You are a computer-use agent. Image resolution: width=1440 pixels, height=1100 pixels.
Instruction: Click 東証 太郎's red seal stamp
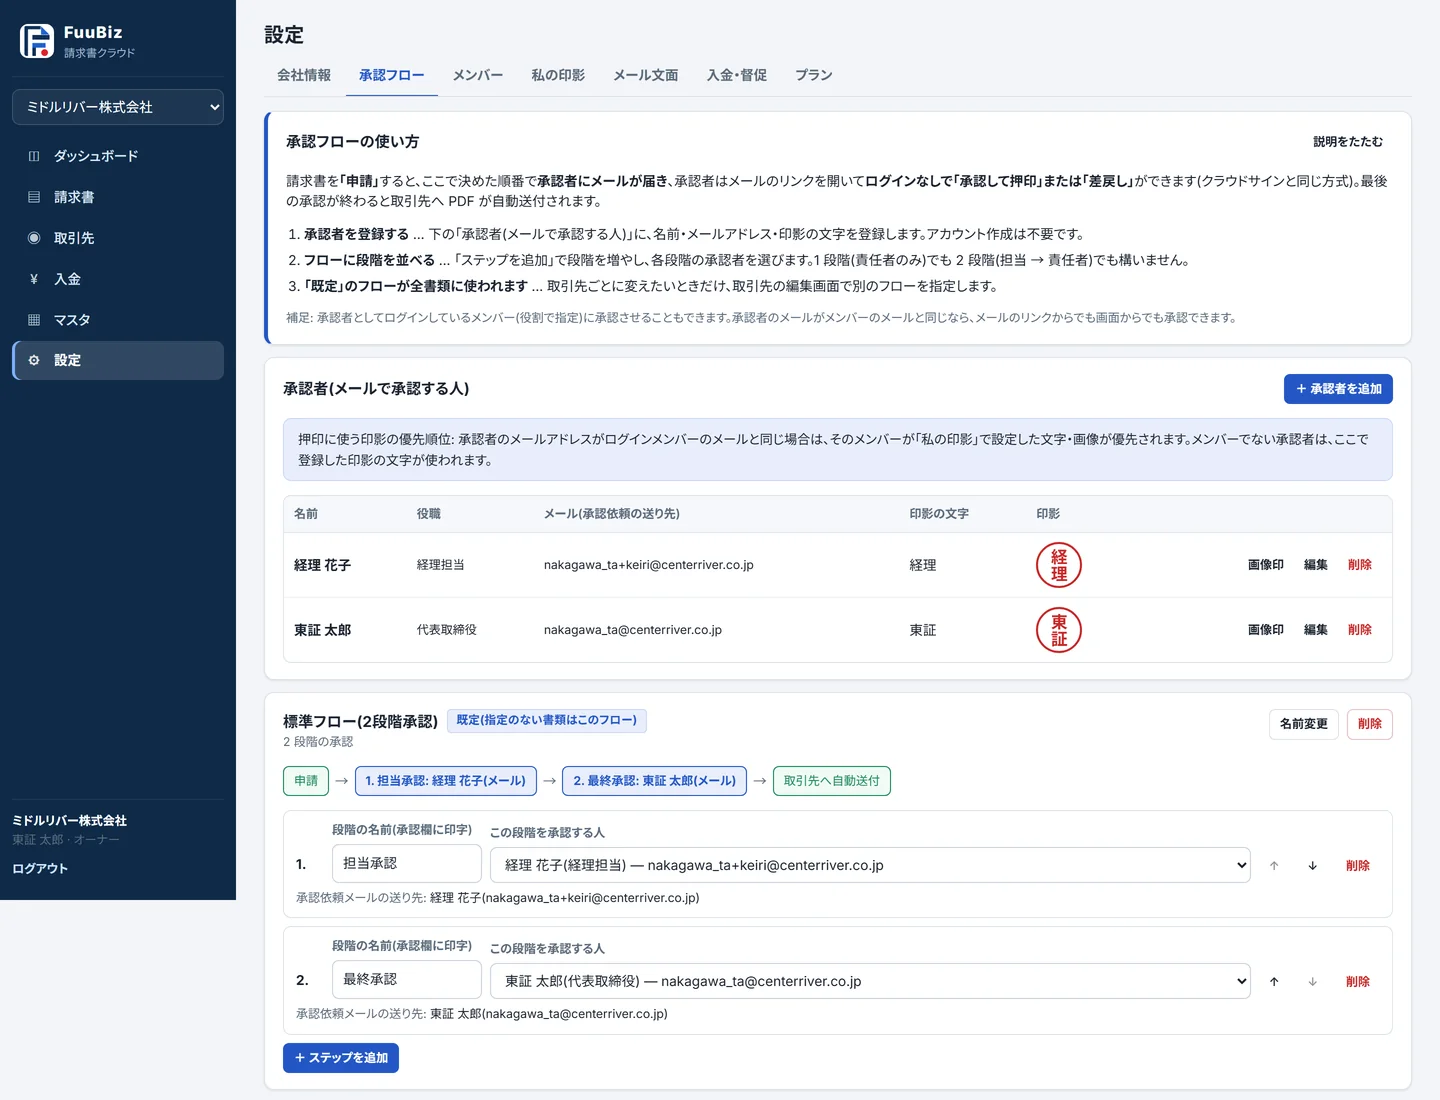(x=1059, y=630)
